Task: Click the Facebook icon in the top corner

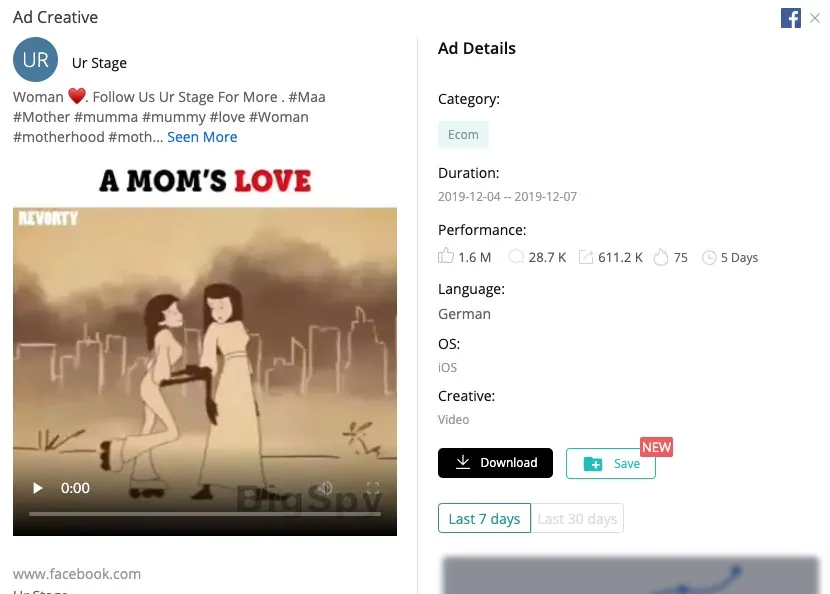Action: pyautogui.click(x=791, y=18)
